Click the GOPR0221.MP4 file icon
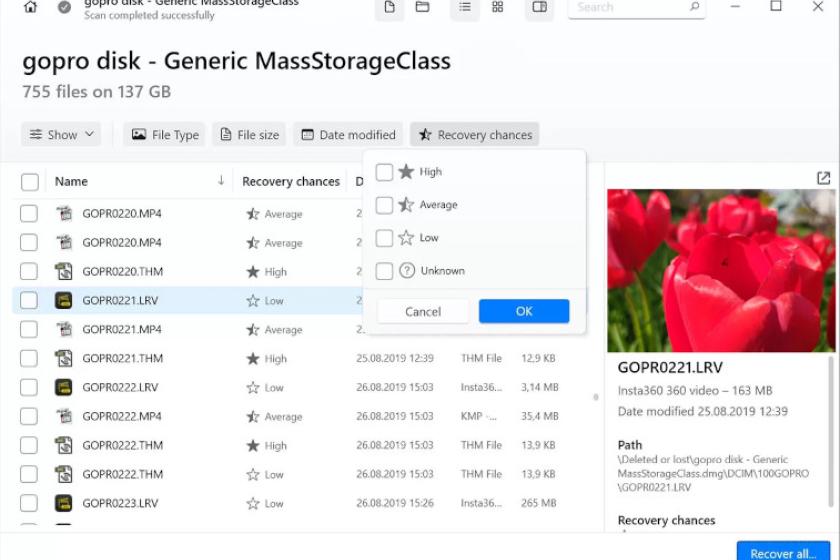 [64, 329]
